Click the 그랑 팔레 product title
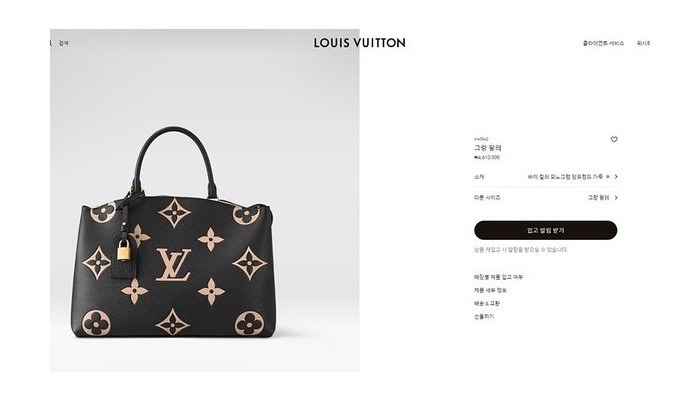This screenshot has height=400, width=700. coord(488,148)
